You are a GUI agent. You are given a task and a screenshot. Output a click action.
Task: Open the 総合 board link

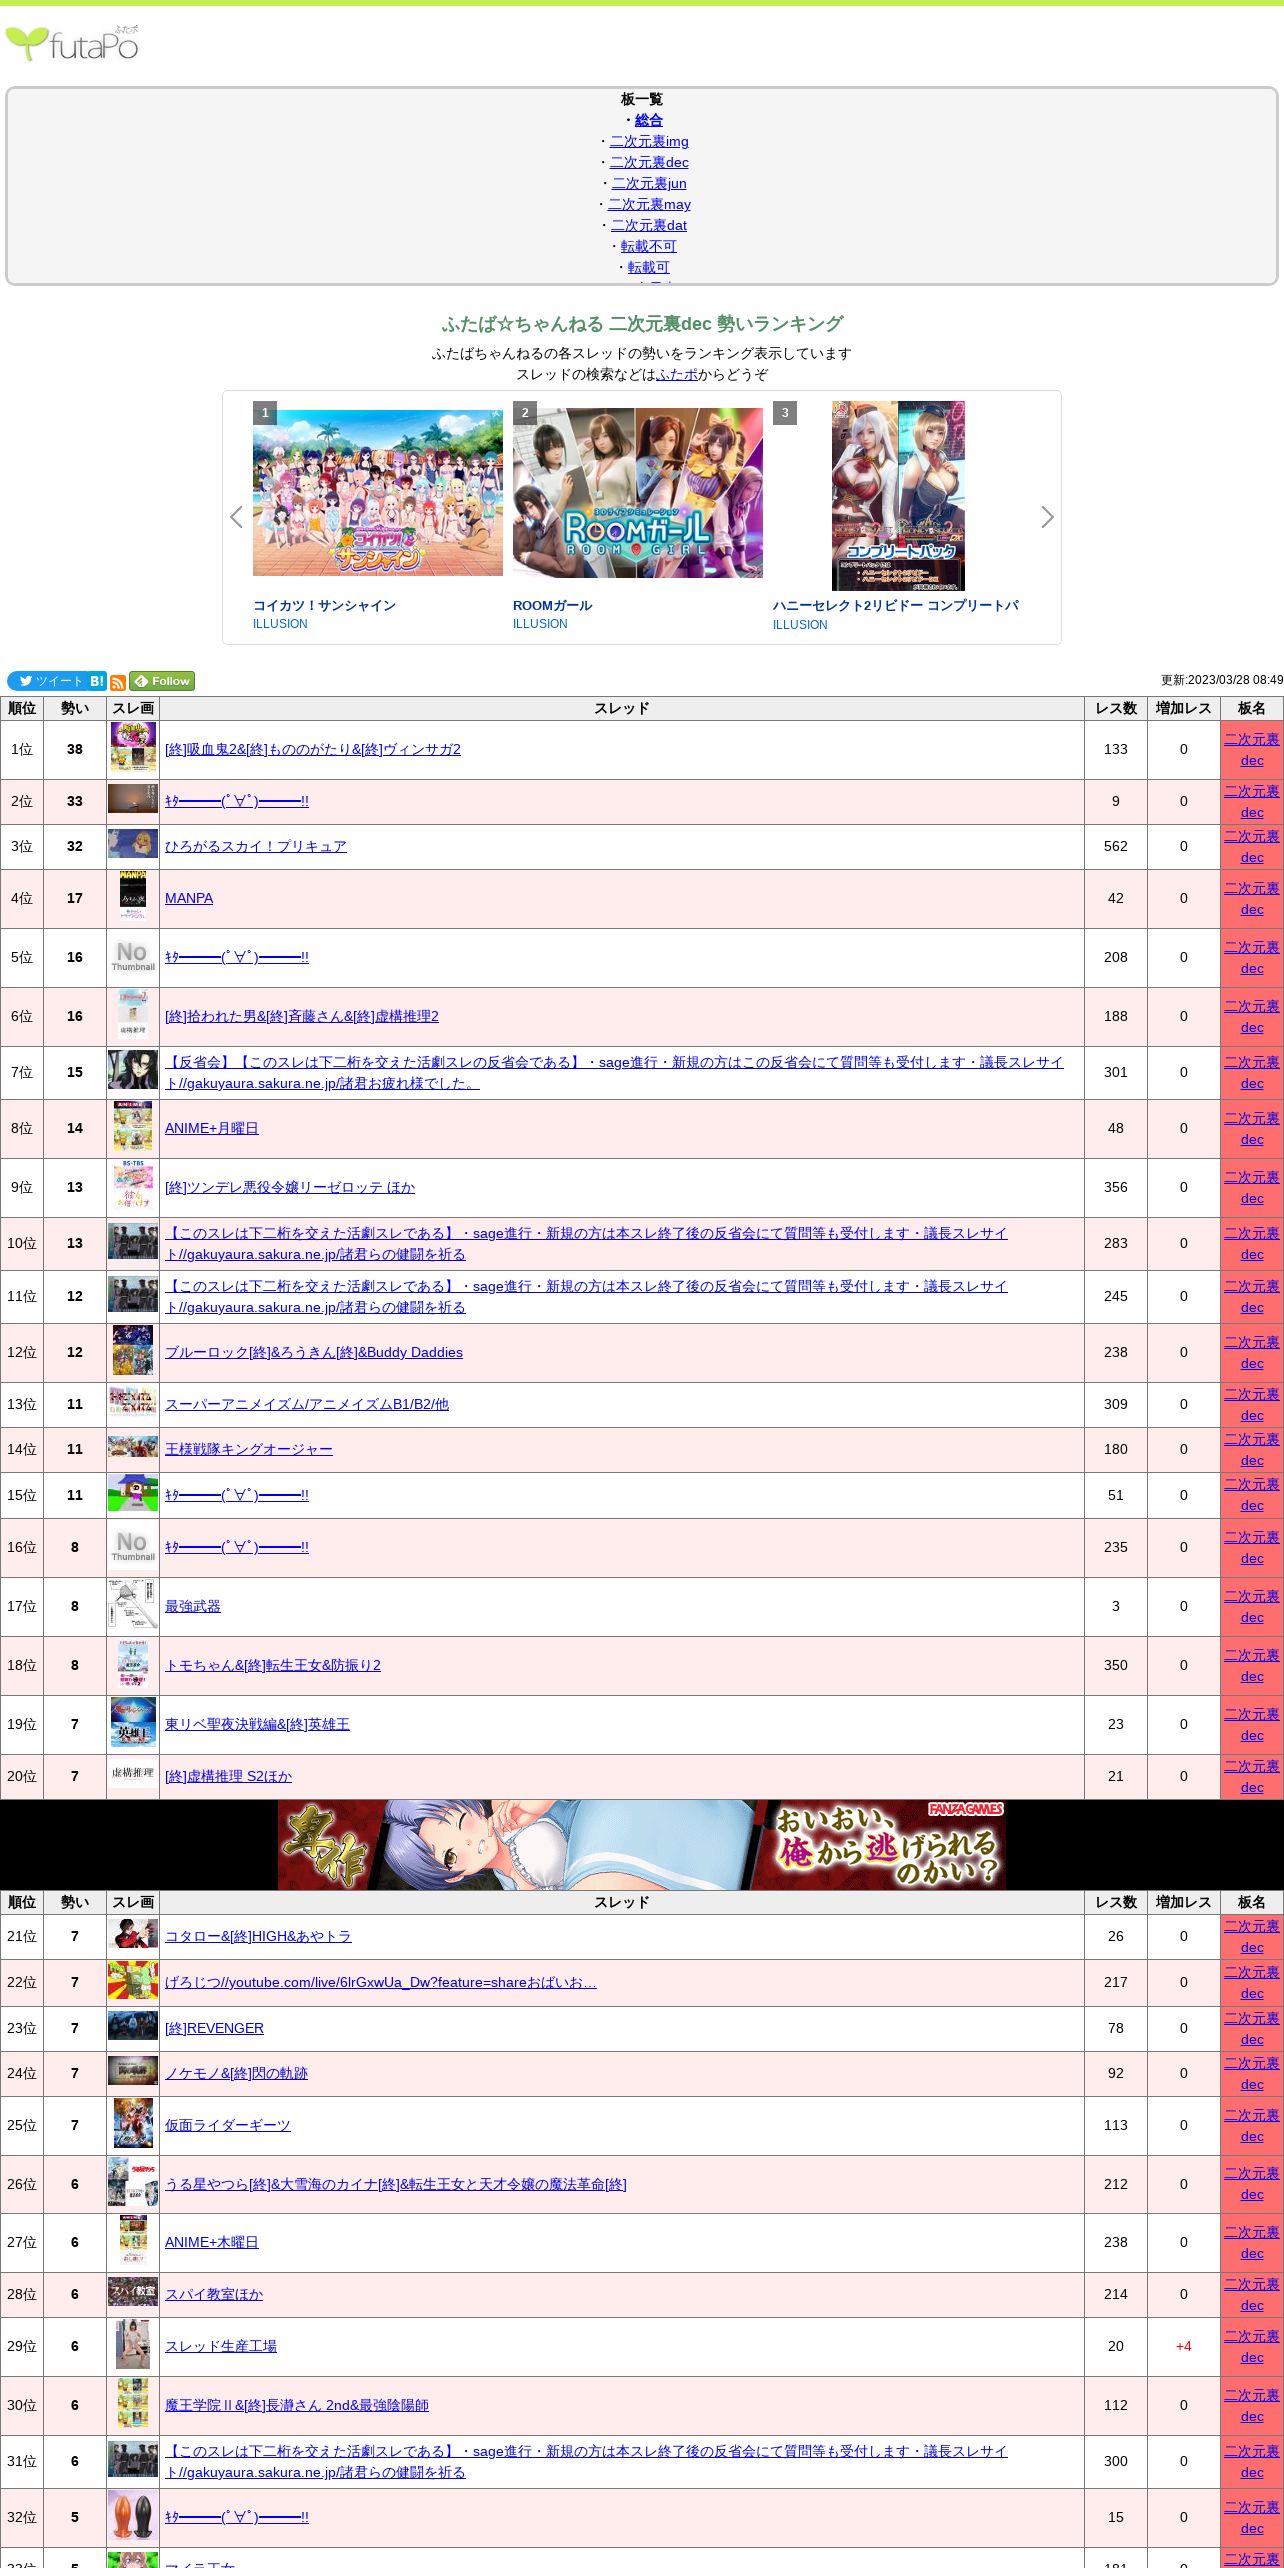pyautogui.click(x=649, y=120)
